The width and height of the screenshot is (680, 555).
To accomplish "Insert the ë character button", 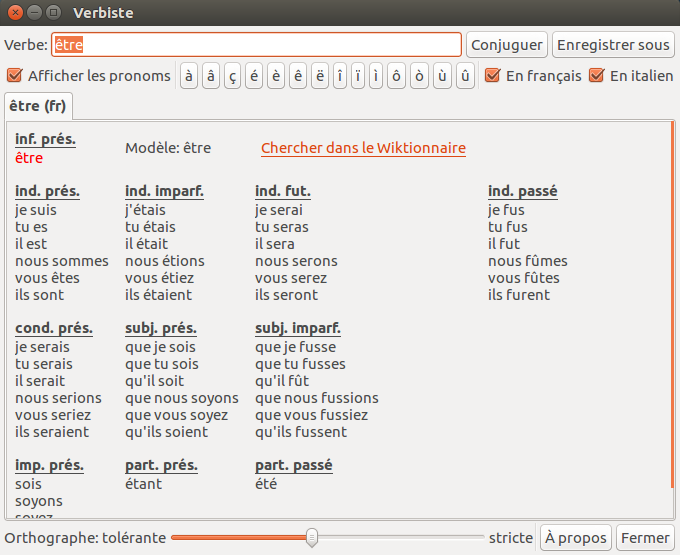I will 319,76.
